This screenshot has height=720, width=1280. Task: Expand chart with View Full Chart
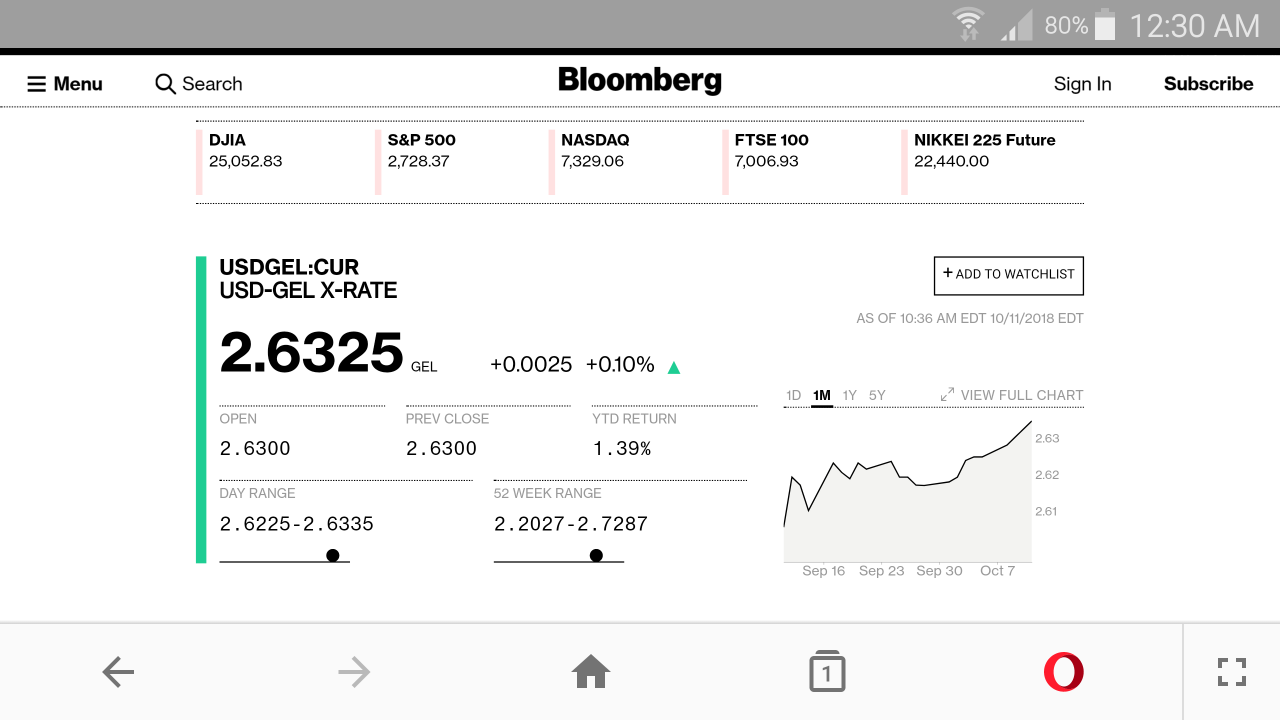(1012, 395)
